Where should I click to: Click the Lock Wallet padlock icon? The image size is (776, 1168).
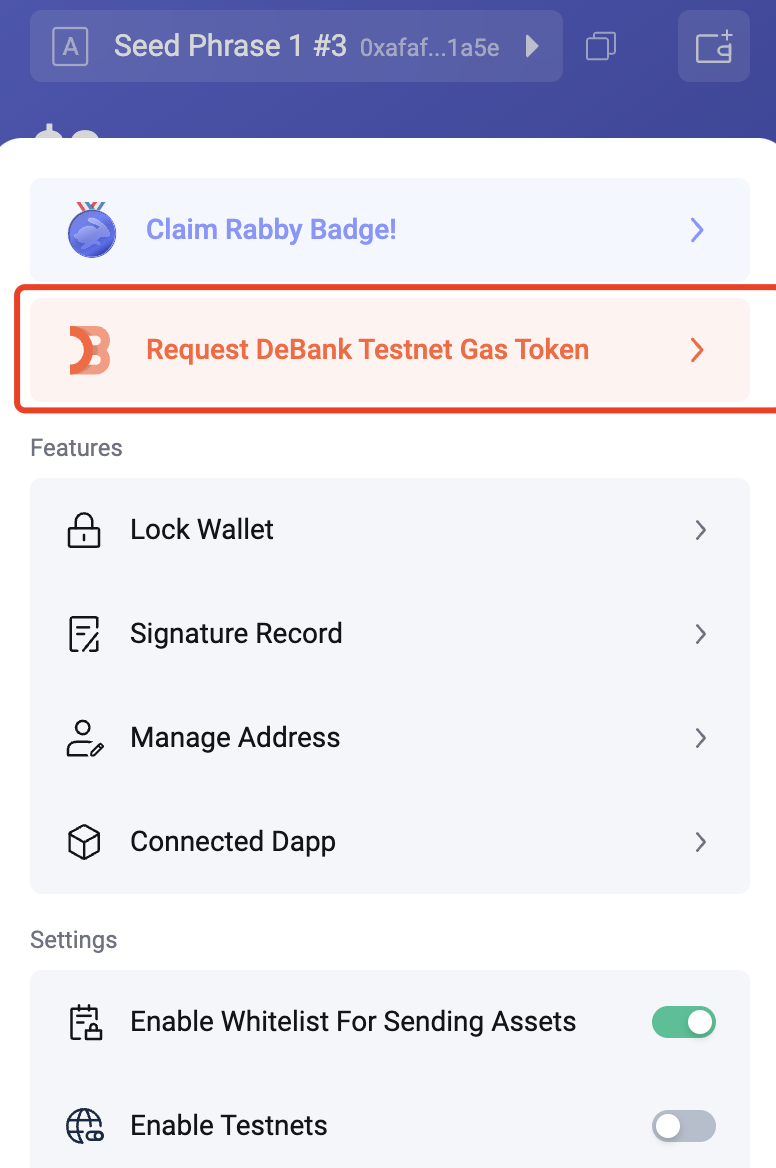[x=84, y=530]
